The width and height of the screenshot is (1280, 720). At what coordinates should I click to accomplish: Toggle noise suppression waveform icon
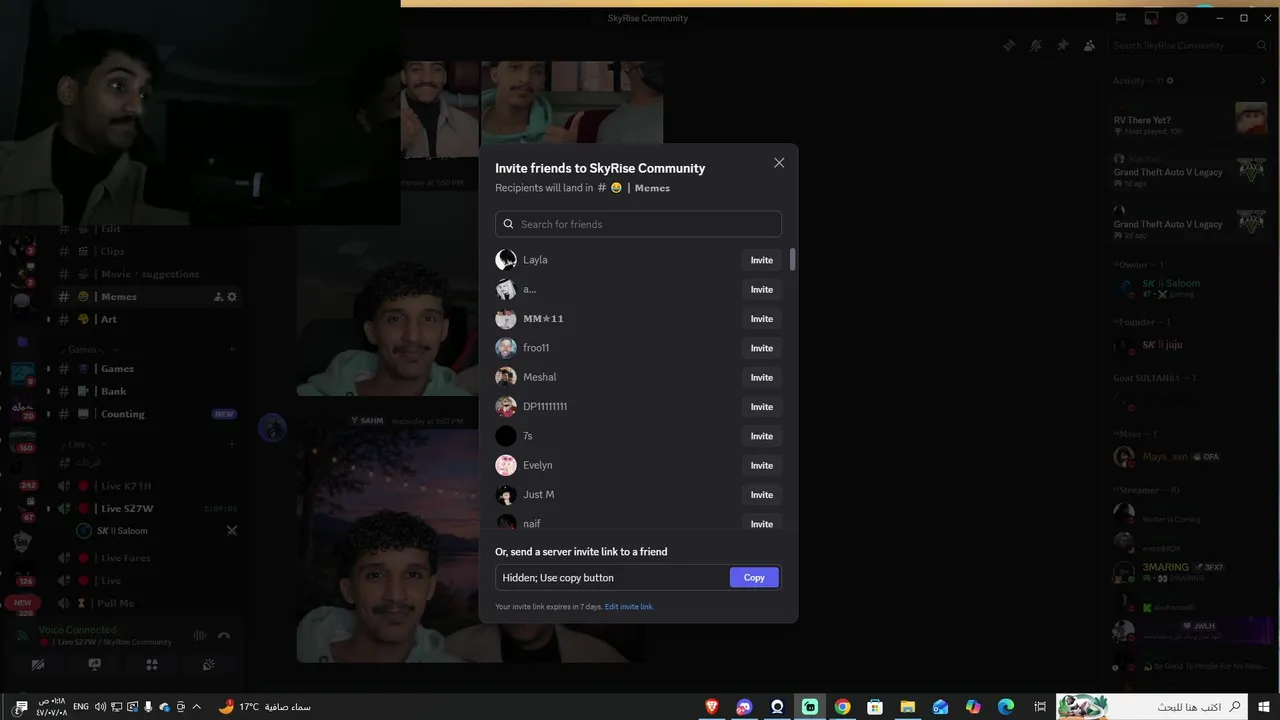pyautogui.click(x=199, y=636)
